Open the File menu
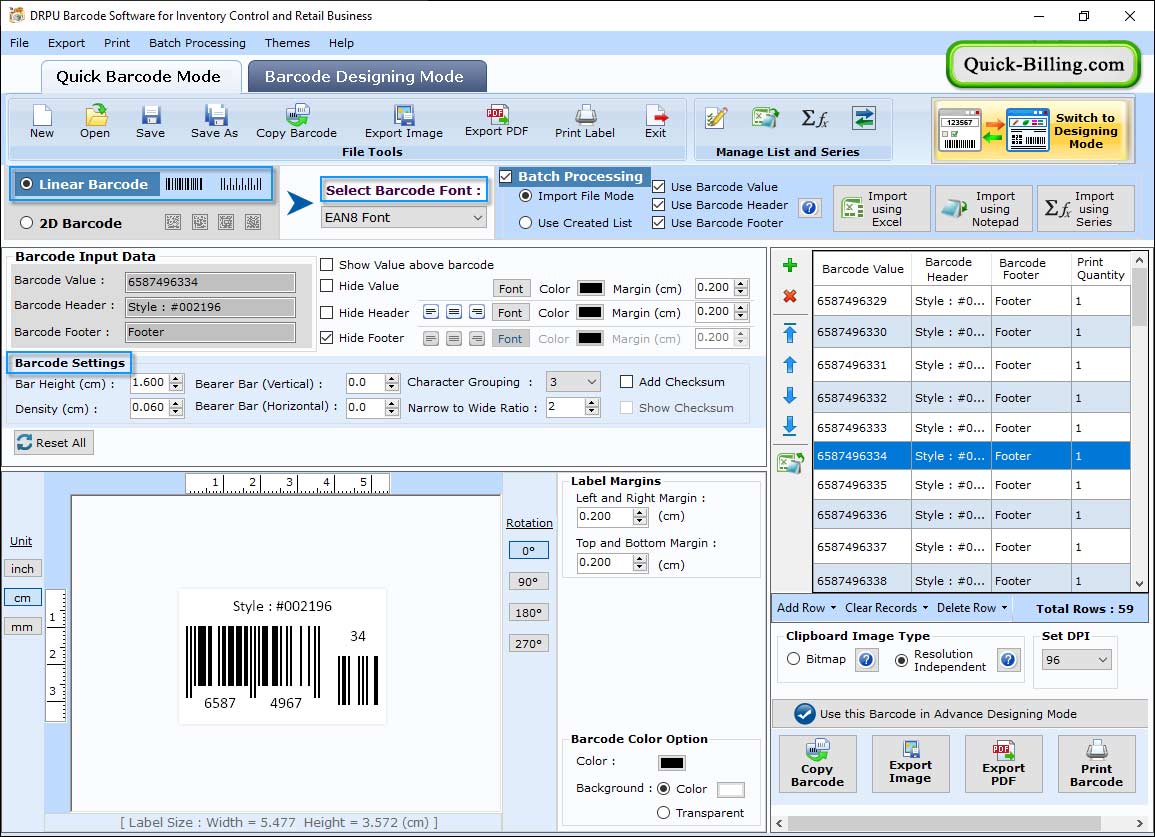This screenshot has width=1155, height=837. point(19,43)
